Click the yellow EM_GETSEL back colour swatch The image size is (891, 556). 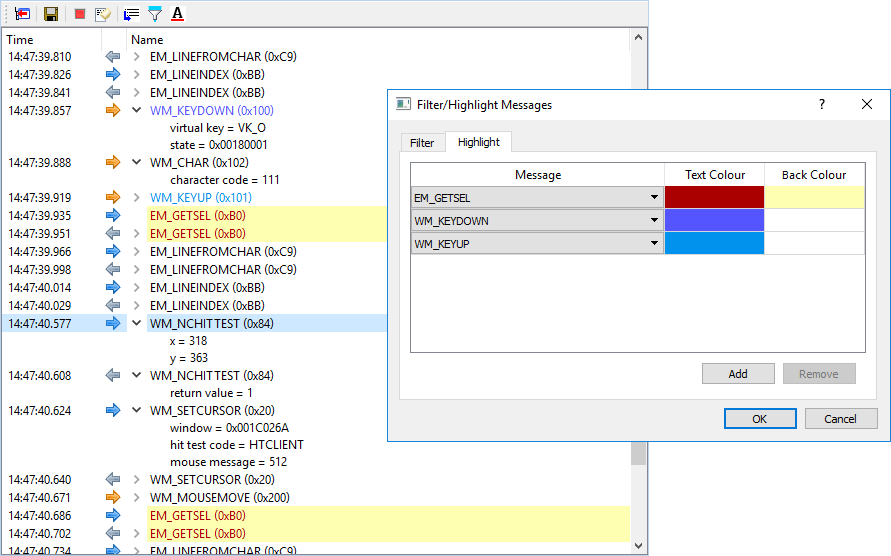coord(814,197)
